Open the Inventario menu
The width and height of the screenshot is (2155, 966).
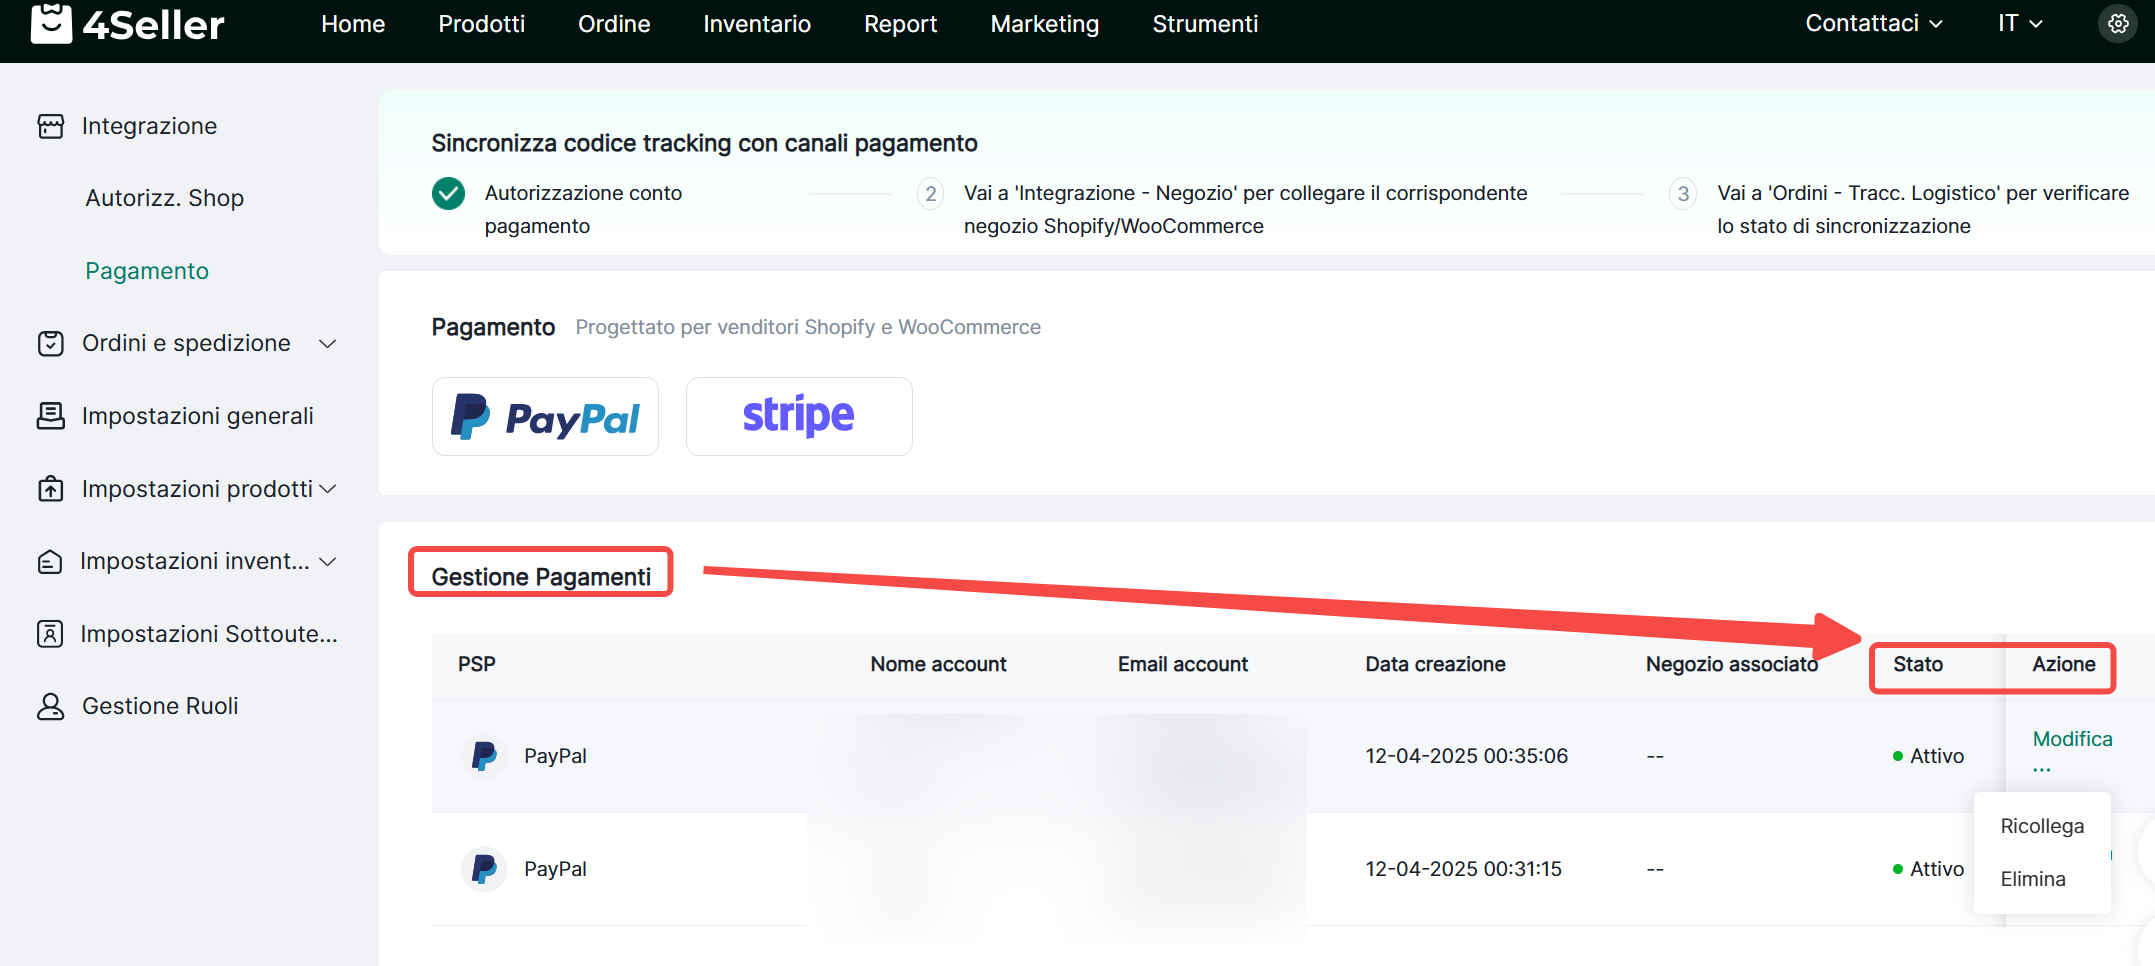pos(756,24)
